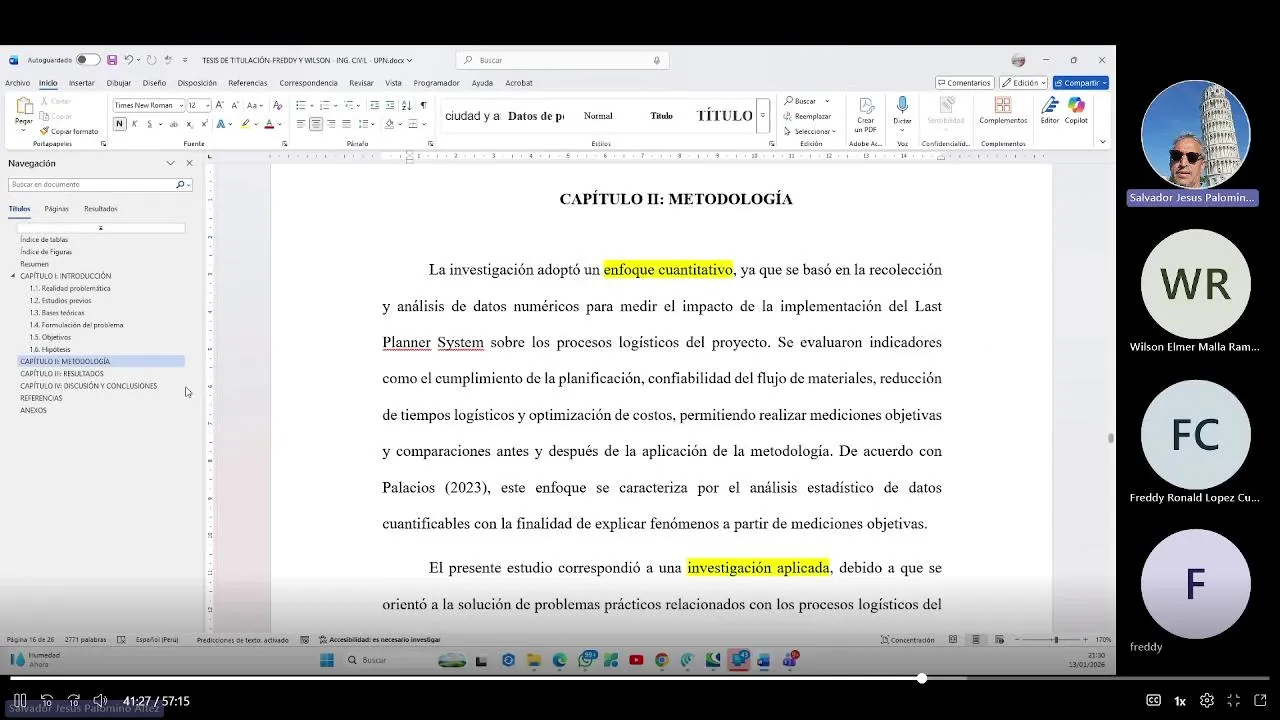The width and height of the screenshot is (1280, 720).
Task: Open shading paint bucket
Action: click(390, 124)
